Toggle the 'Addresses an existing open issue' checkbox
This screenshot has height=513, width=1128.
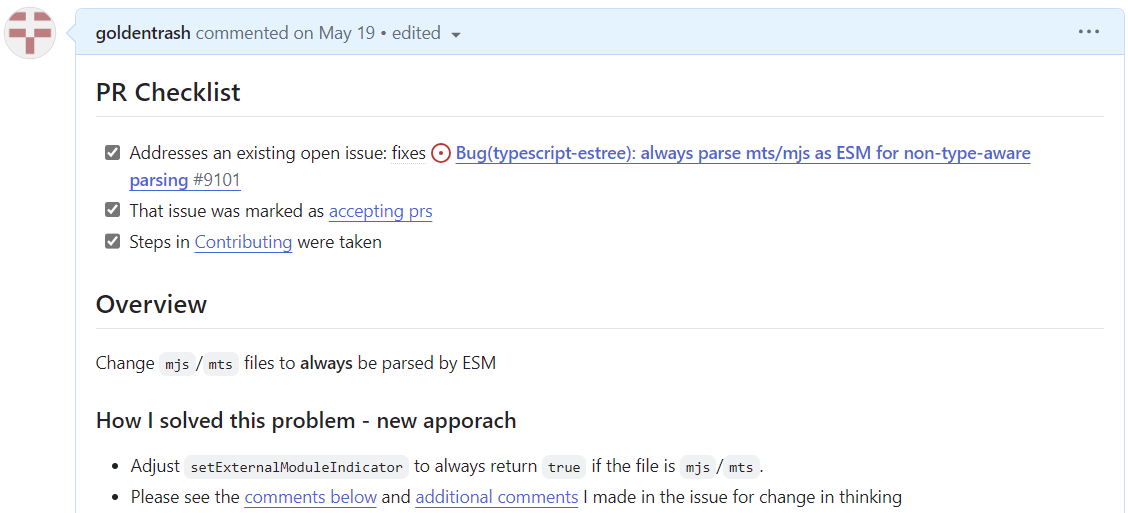112,153
